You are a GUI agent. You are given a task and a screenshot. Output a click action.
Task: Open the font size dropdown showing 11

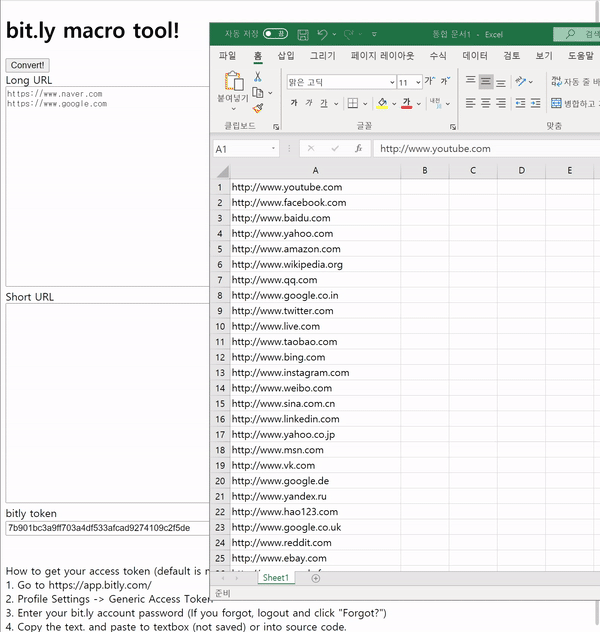pos(418,83)
